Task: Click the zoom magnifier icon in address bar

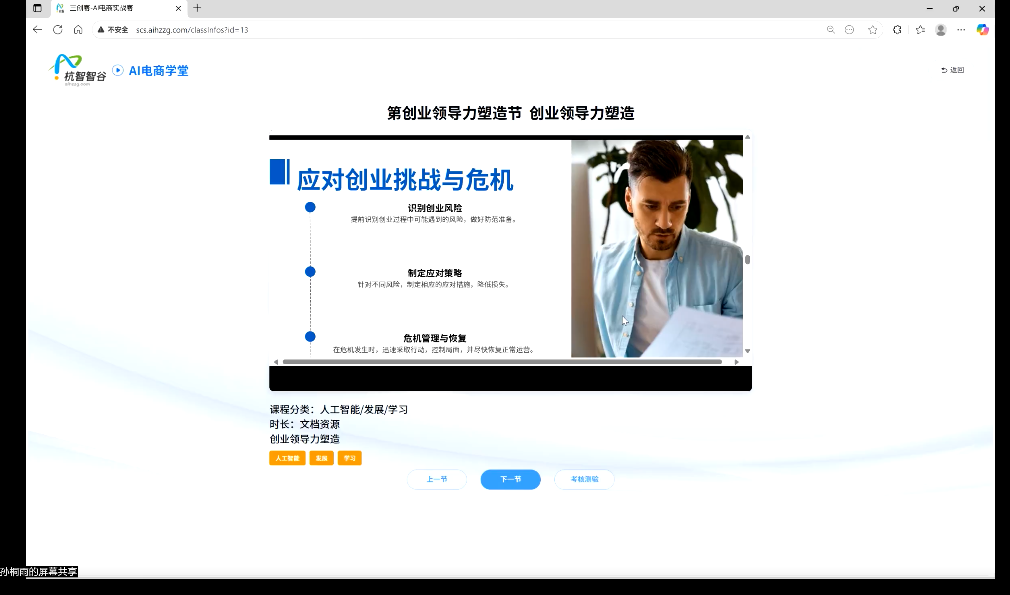Action: tap(830, 30)
